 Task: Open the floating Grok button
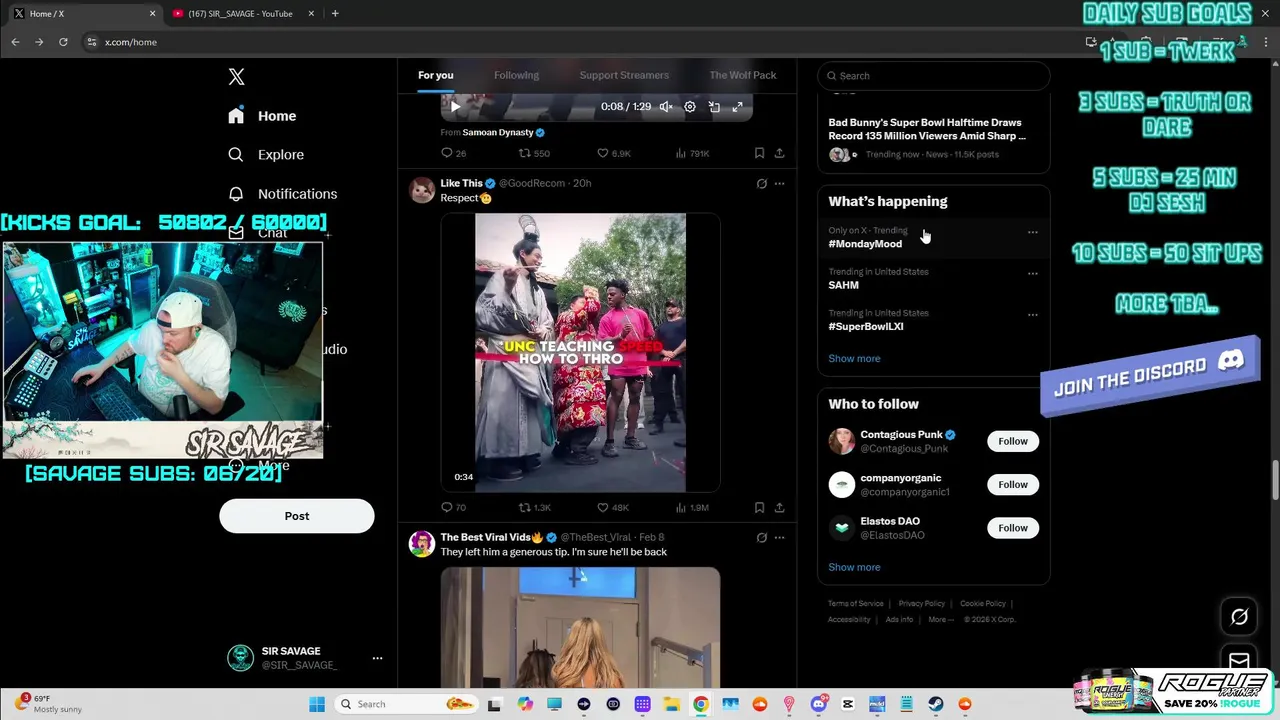(x=1239, y=617)
